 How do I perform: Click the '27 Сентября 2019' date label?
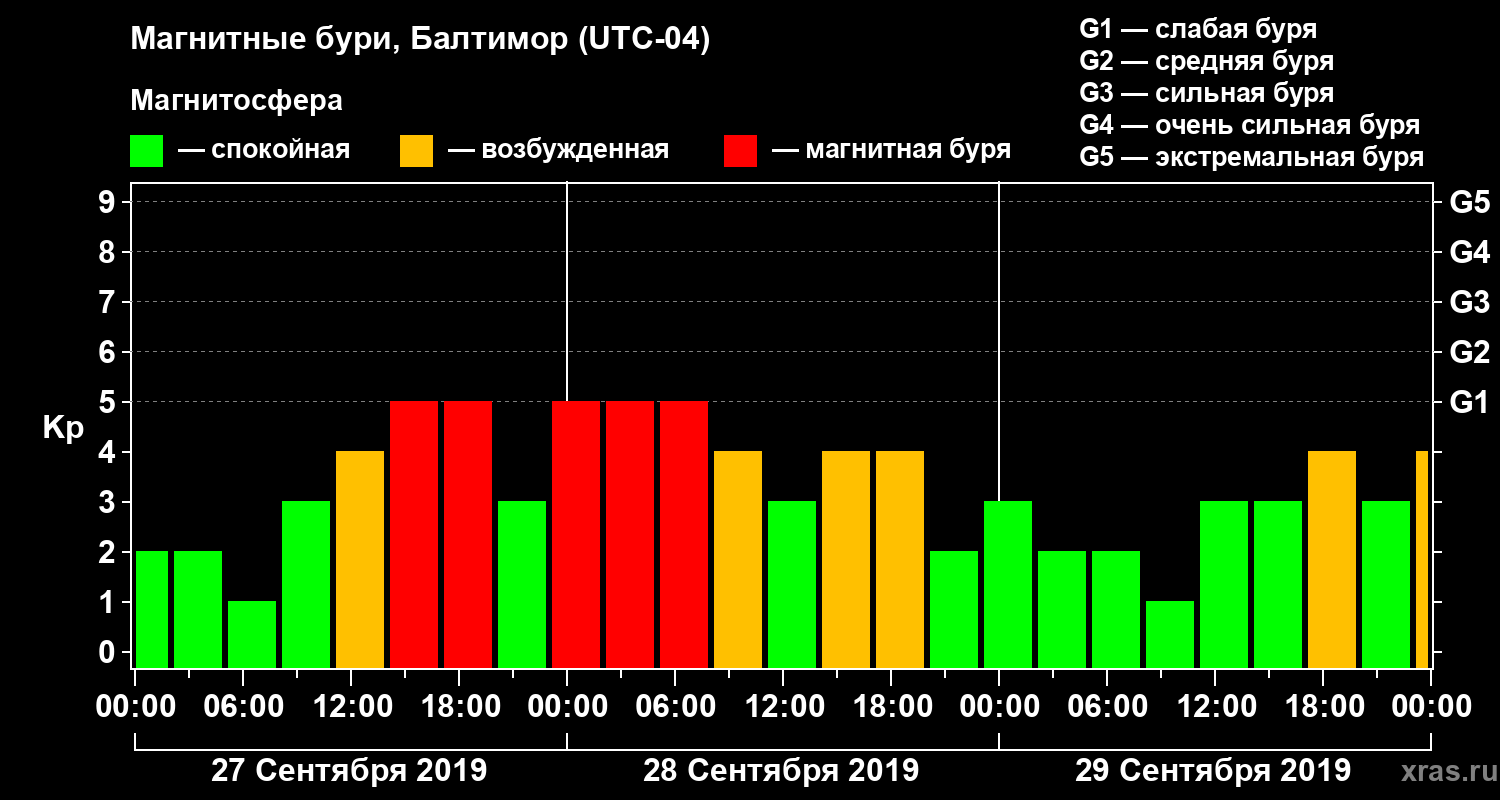click(x=349, y=771)
